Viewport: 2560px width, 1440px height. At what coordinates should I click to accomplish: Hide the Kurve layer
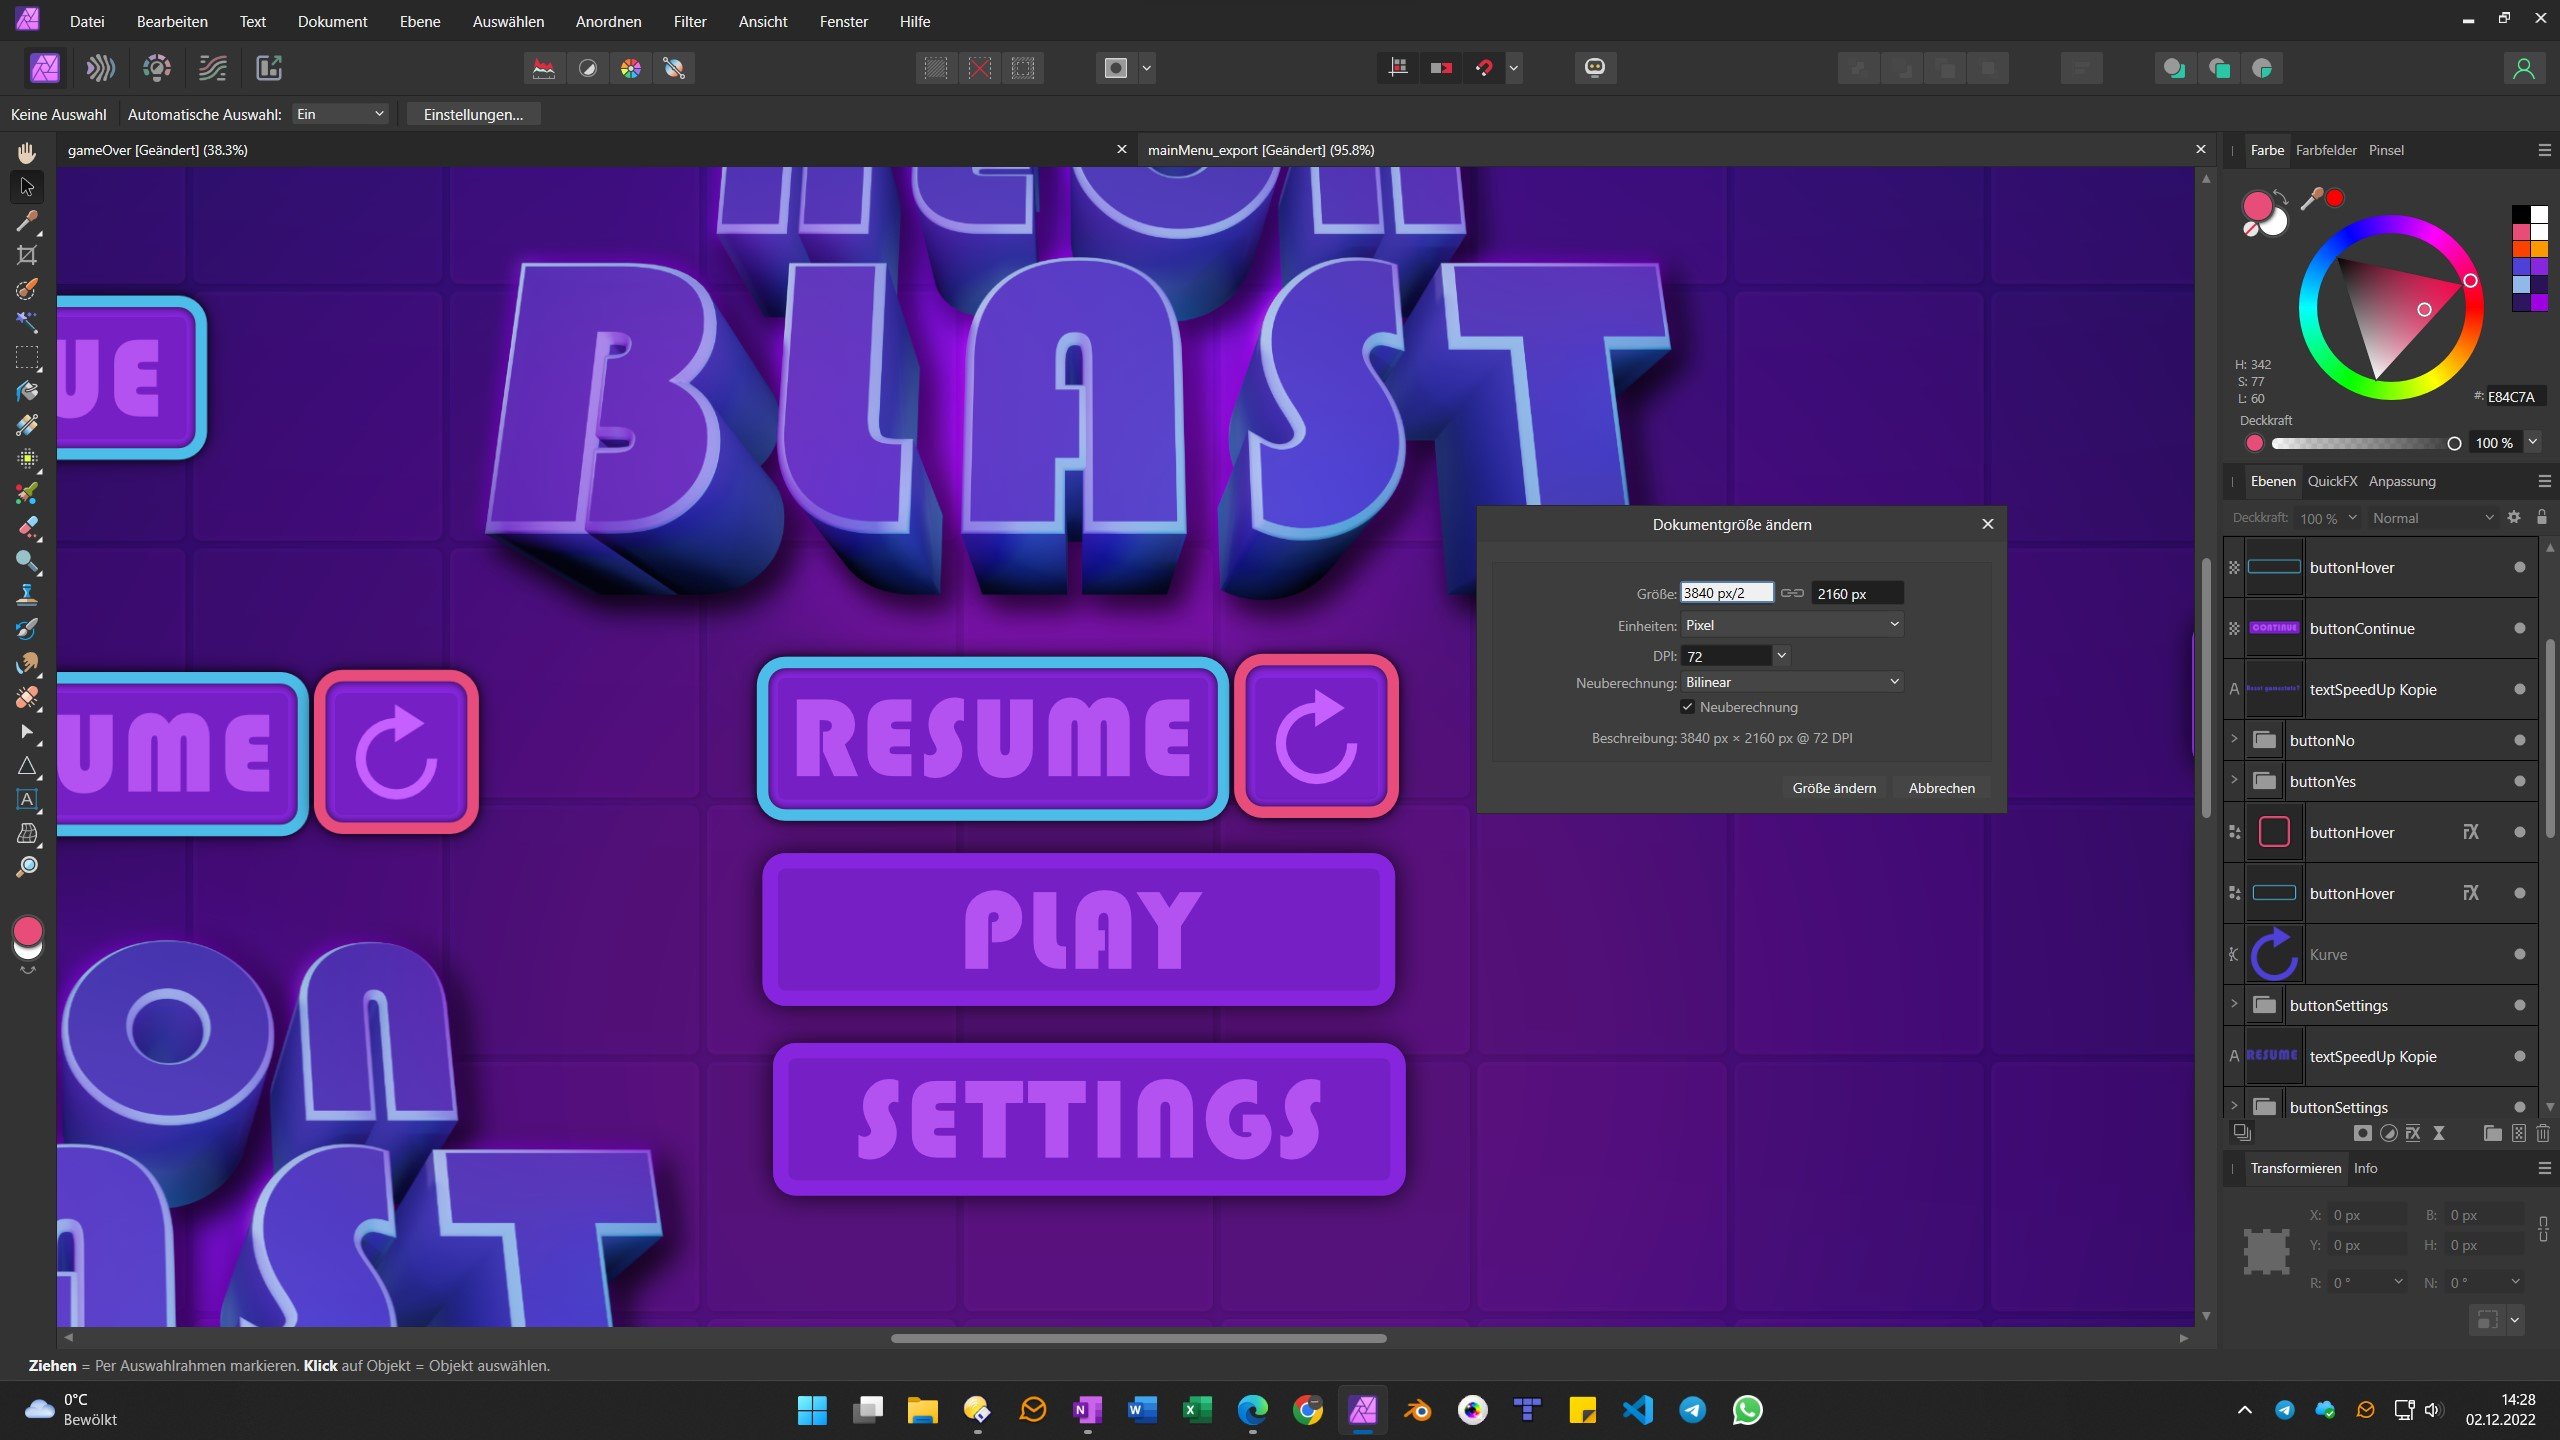[x=2519, y=954]
